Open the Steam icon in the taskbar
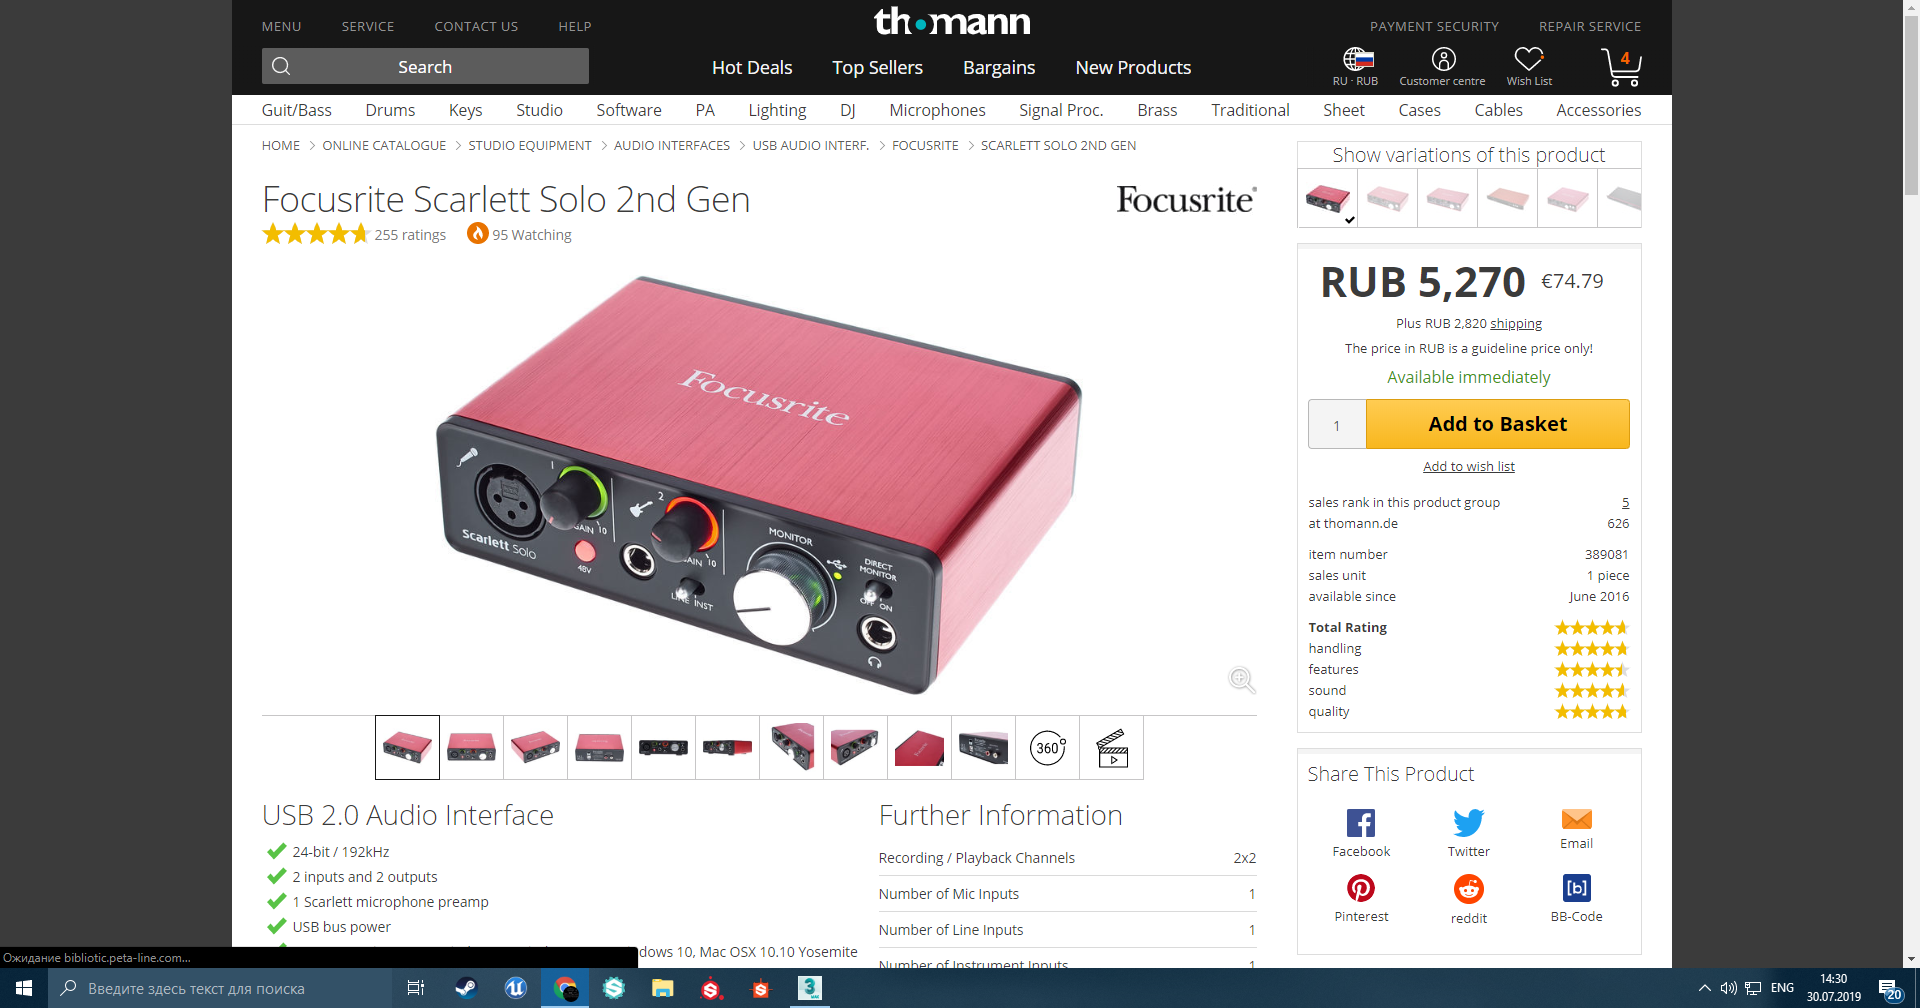The height and width of the screenshot is (1008, 1920). point(466,988)
